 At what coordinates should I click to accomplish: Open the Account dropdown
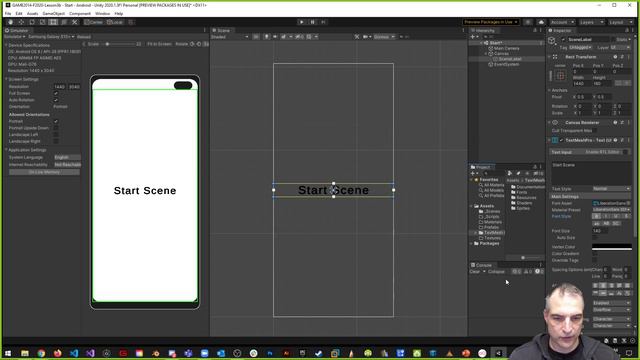(x=562, y=22)
